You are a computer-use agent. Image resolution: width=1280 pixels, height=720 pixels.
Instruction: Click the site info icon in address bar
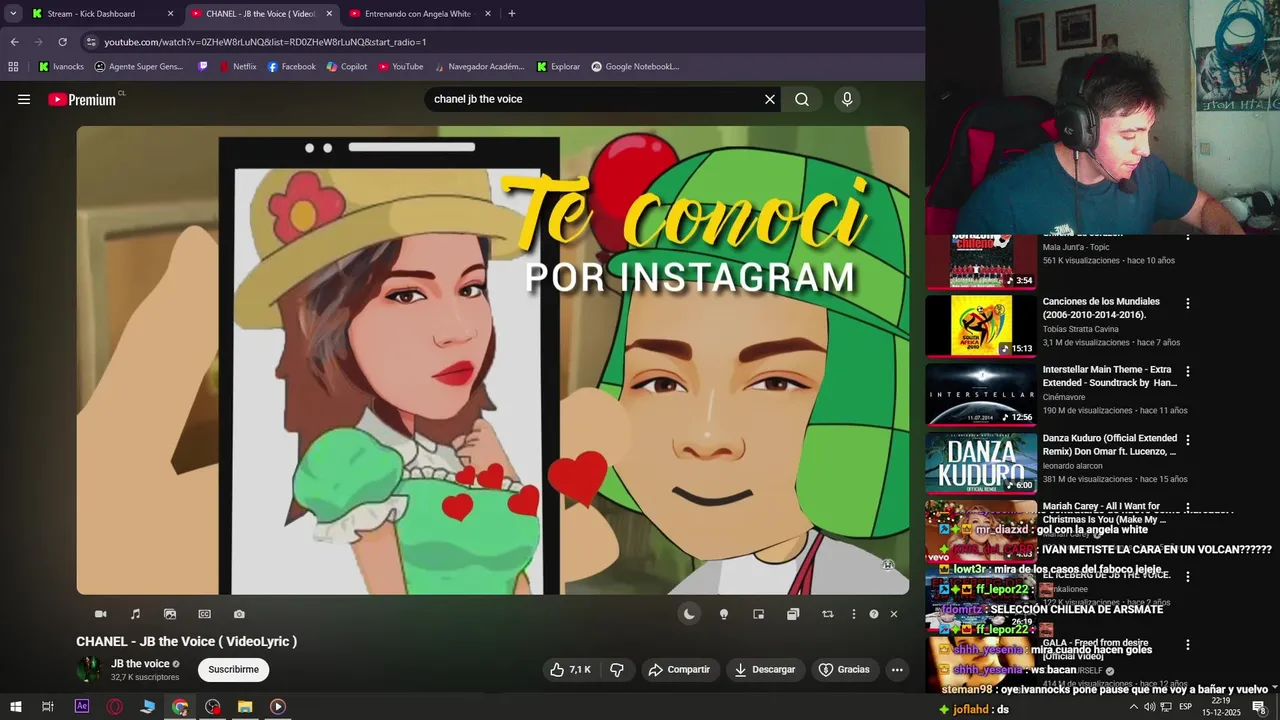click(91, 42)
